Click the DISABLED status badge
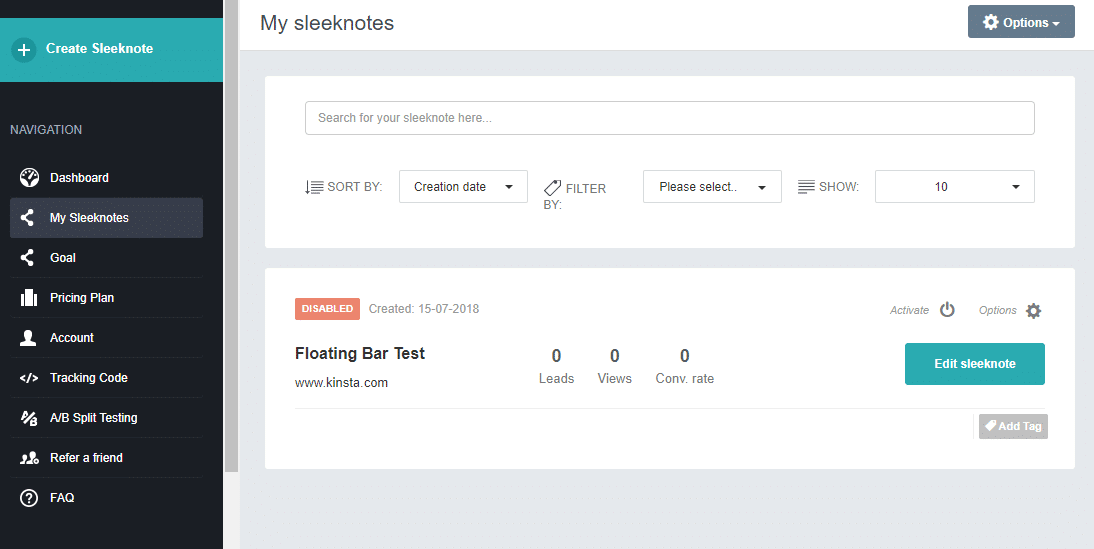The width and height of the screenshot is (1094, 549). pos(327,309)
